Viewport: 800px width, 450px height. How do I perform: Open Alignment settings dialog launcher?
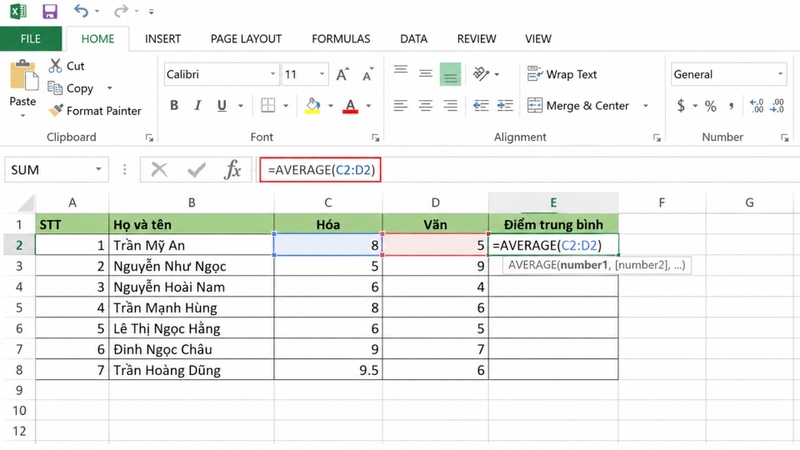click(657, 137)
